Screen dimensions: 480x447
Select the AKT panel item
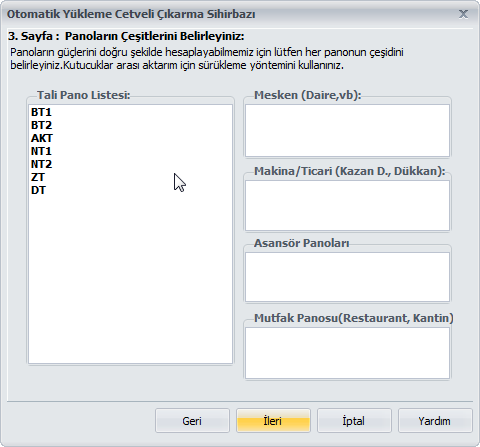click(x=42, y=138)
